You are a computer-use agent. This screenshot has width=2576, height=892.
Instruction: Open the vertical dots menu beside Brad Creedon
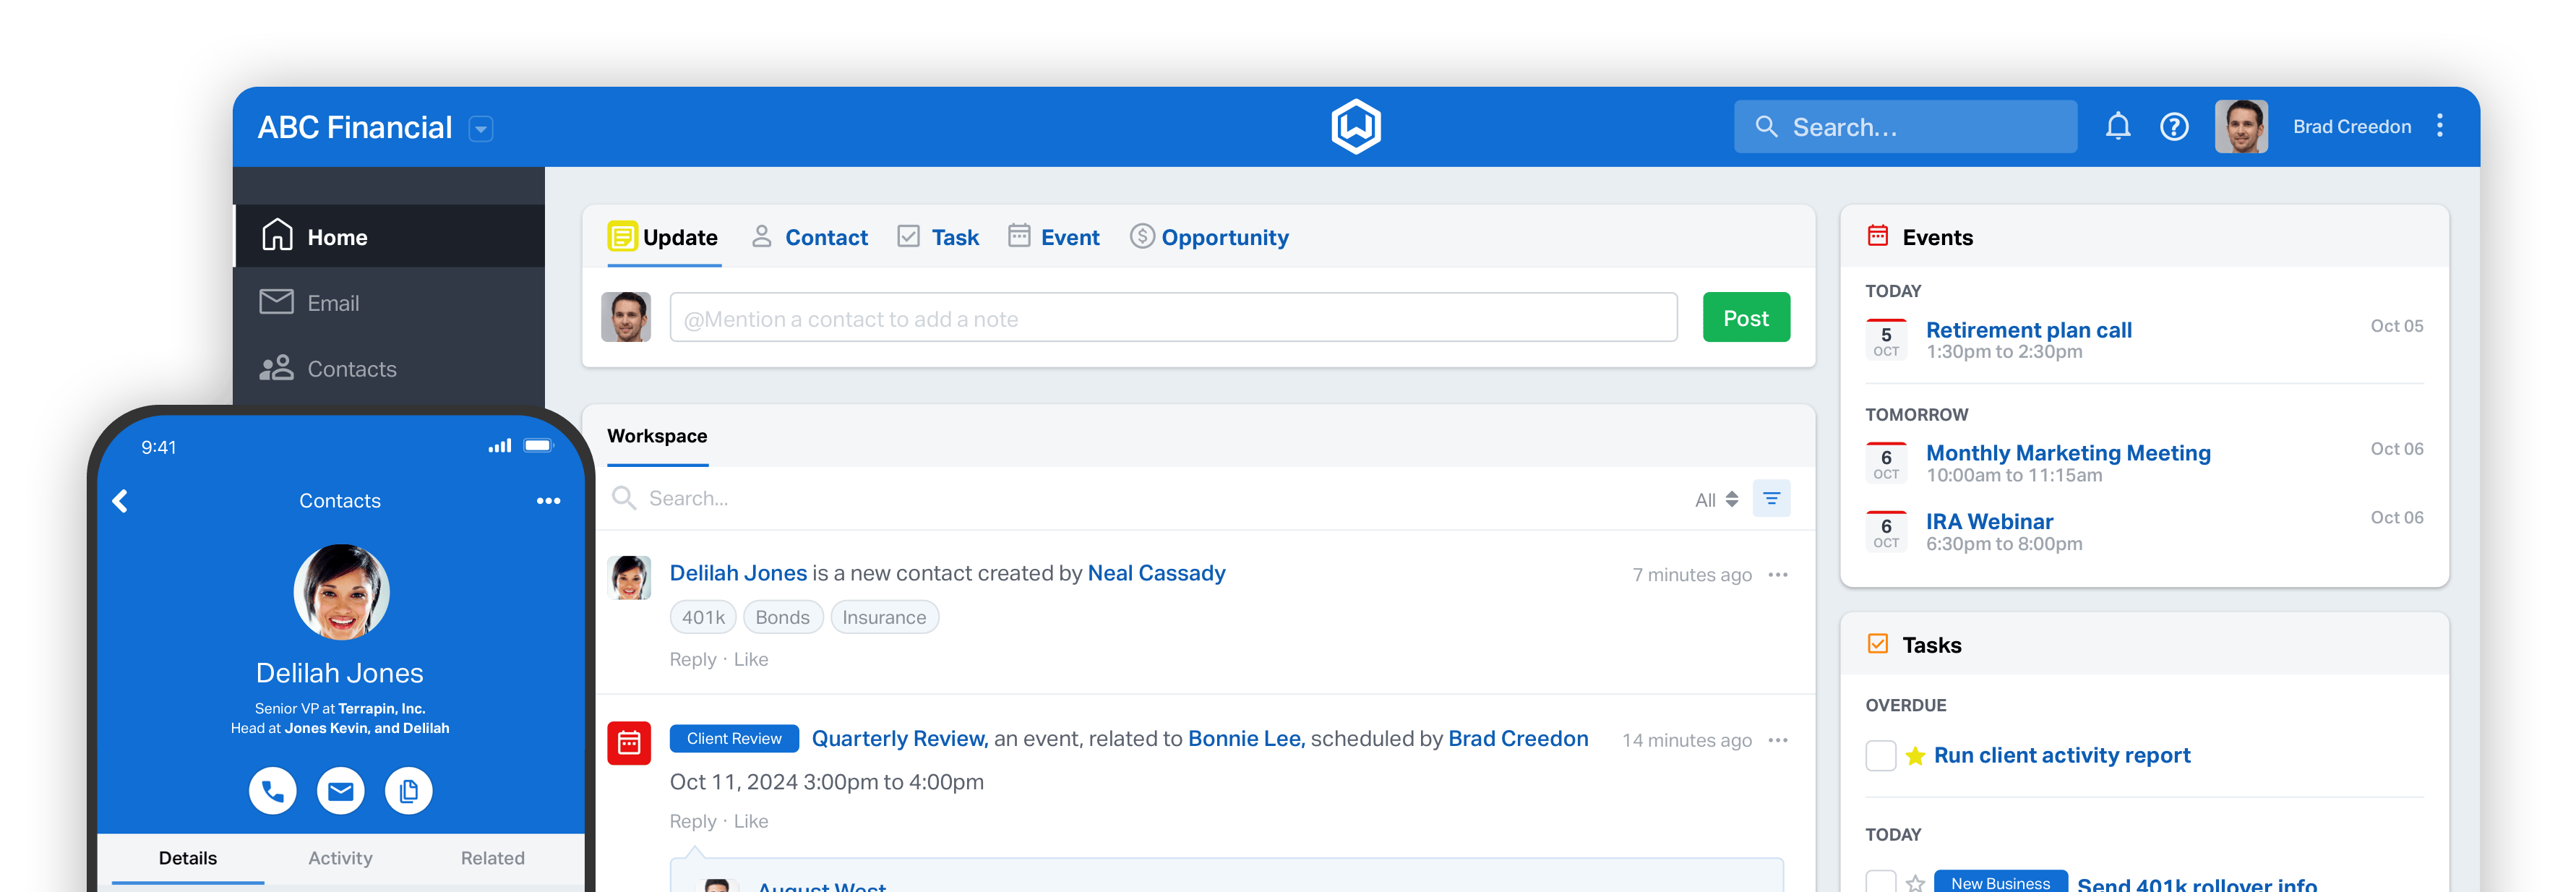point(2440,126)
